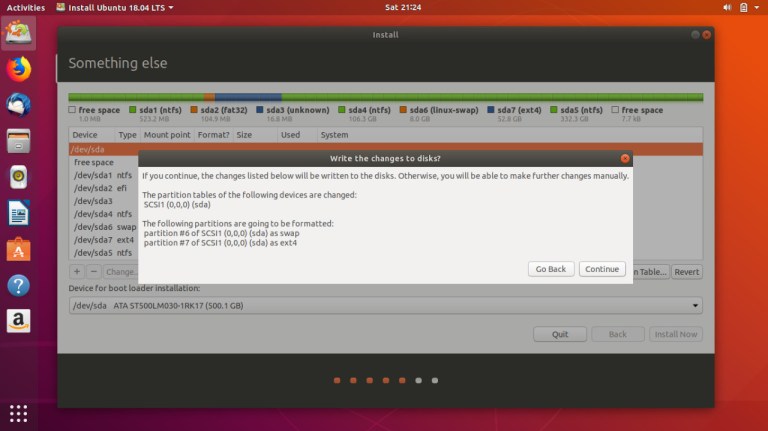768x431 pixels.
Task: Click the Format? column header
Action: tap(214, 135)
